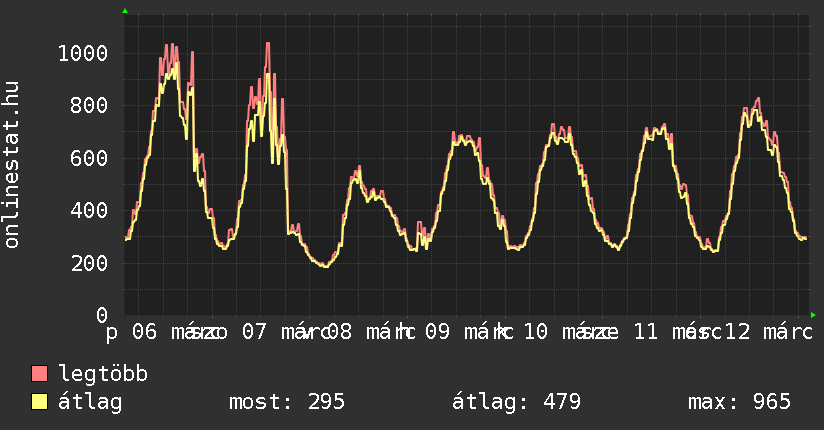
Task: Select the átlag legend label text
Action: pos(90,402)
